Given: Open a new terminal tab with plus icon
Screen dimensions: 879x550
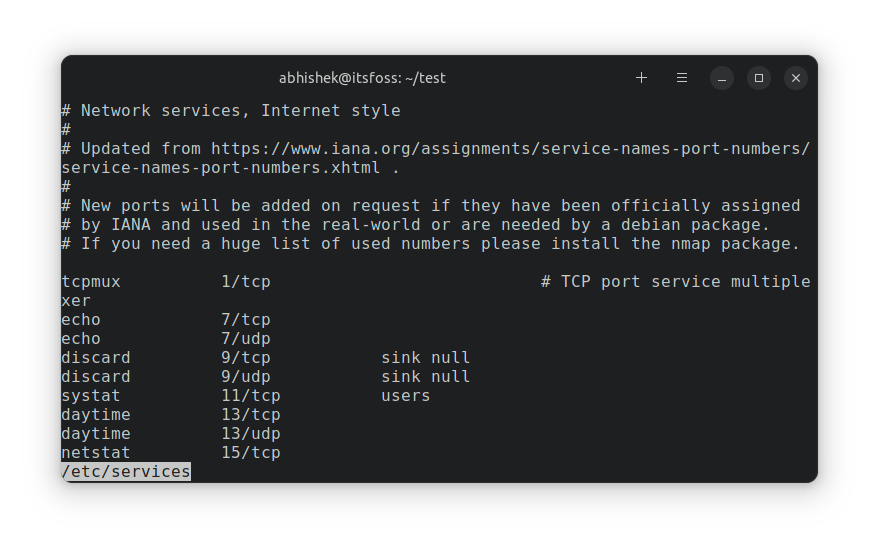Looking at the screenshot, I should (x=642, y=78).
